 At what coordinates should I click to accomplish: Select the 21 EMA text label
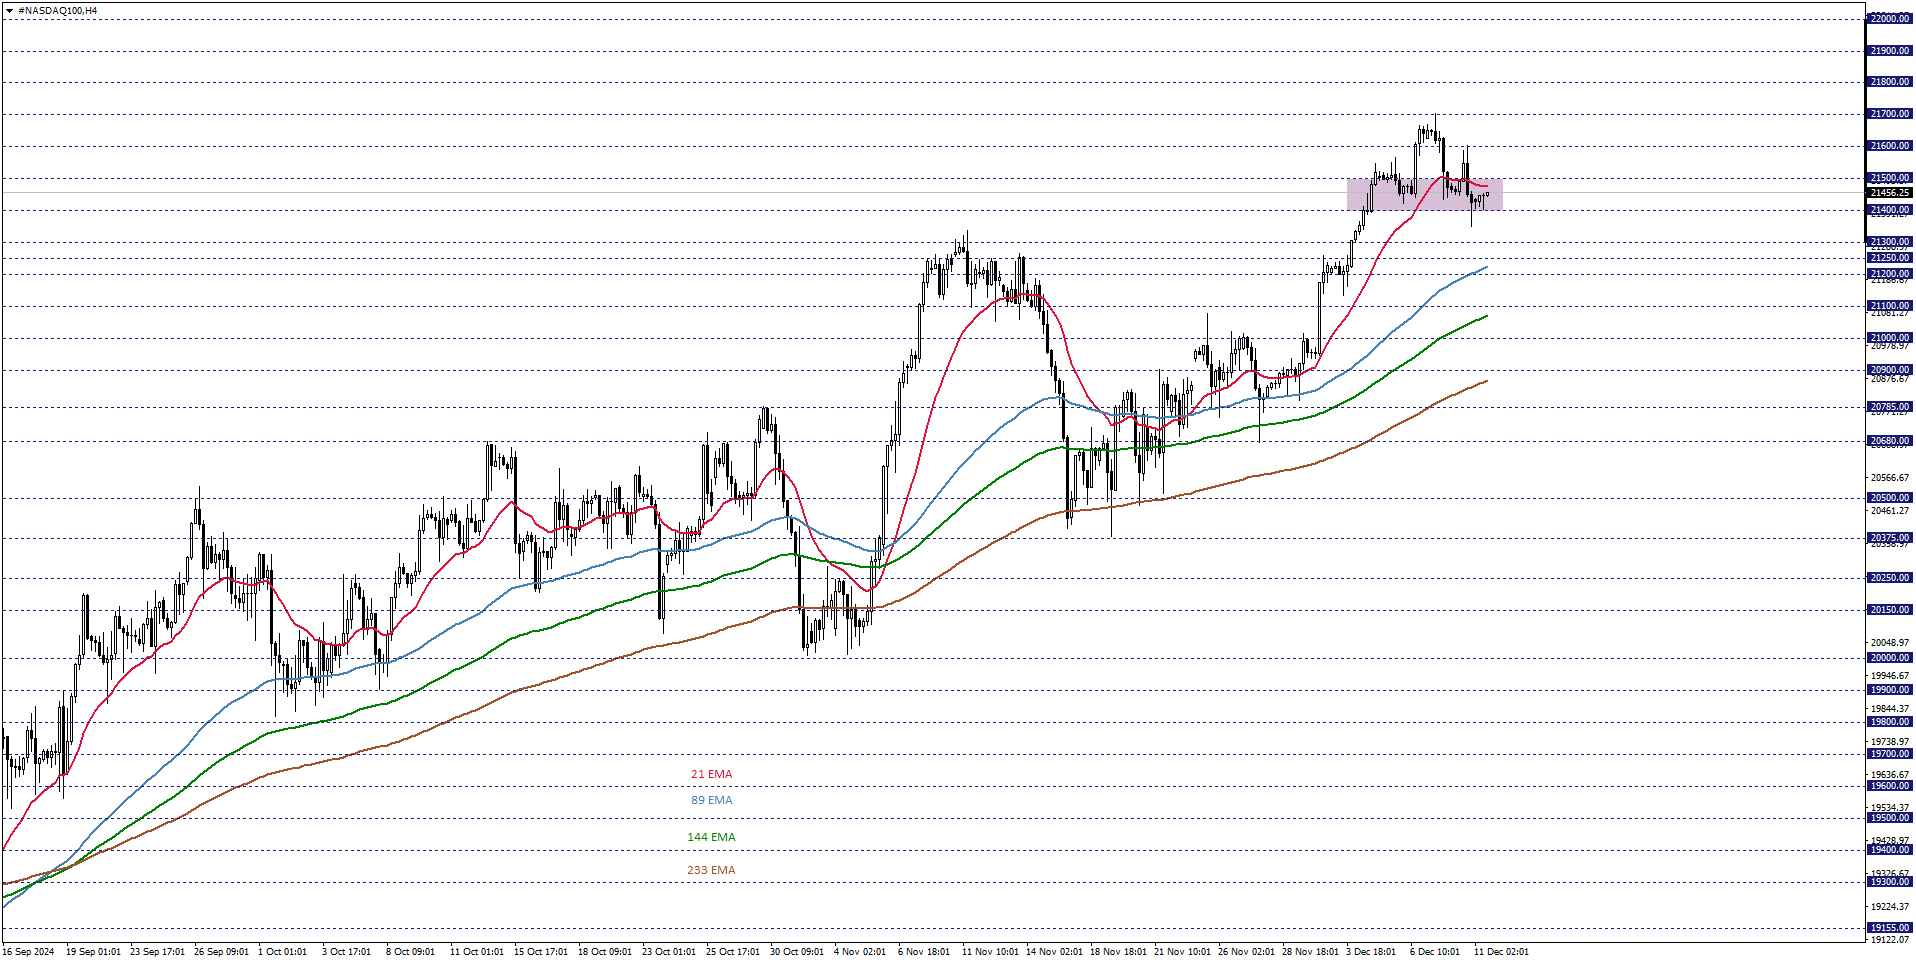(x=711, y=774)
